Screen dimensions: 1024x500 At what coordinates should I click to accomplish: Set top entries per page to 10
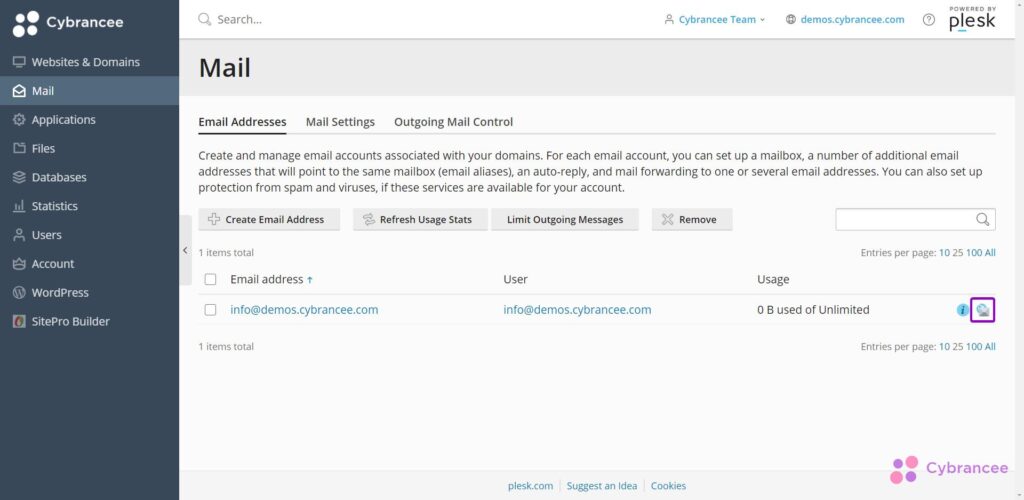[x=944, y=253]
